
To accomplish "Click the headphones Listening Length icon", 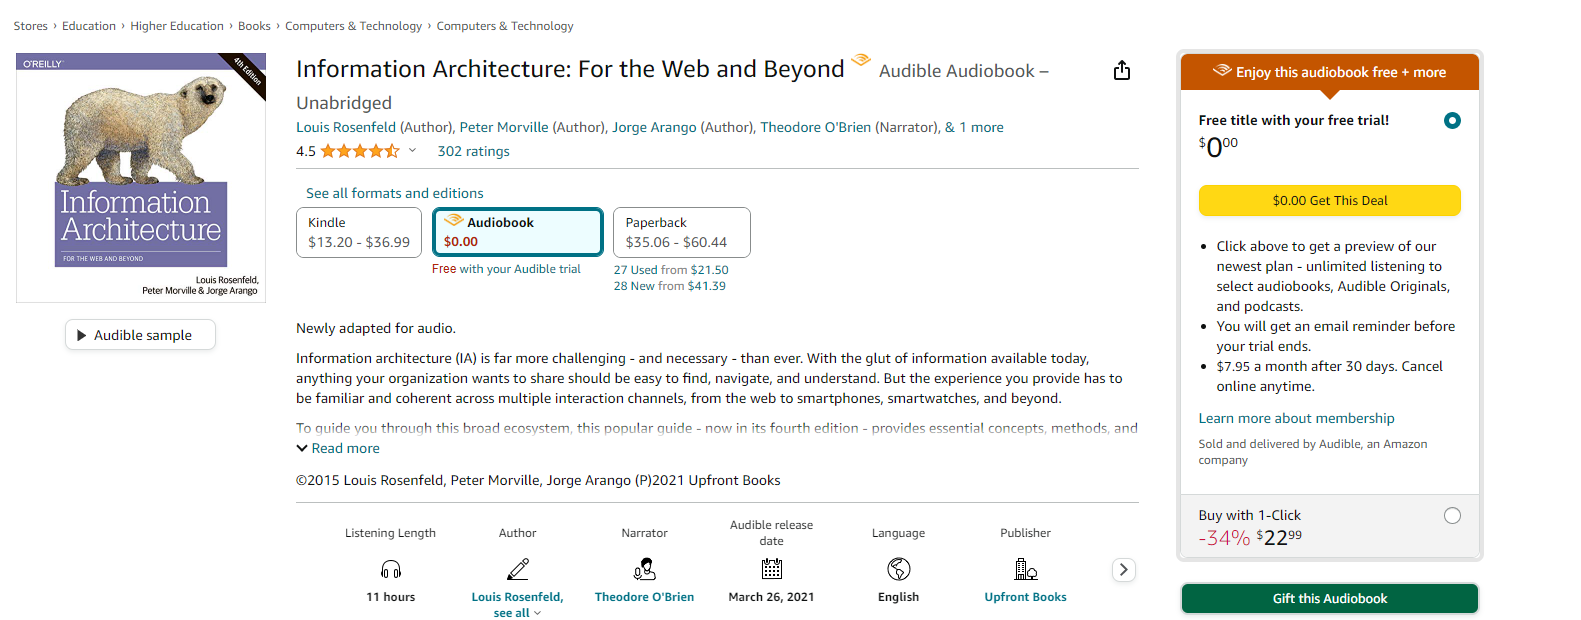I will pos(391,569).
